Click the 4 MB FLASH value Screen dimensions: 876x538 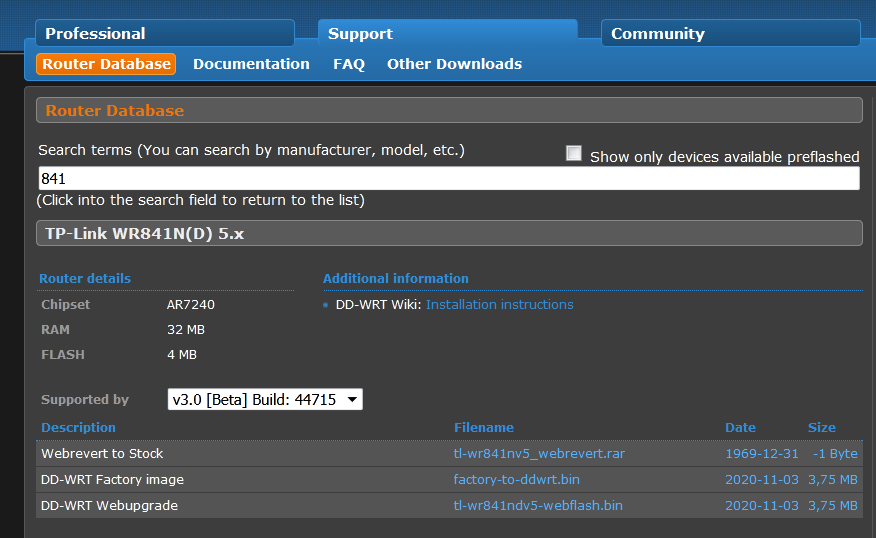[182, 355]
